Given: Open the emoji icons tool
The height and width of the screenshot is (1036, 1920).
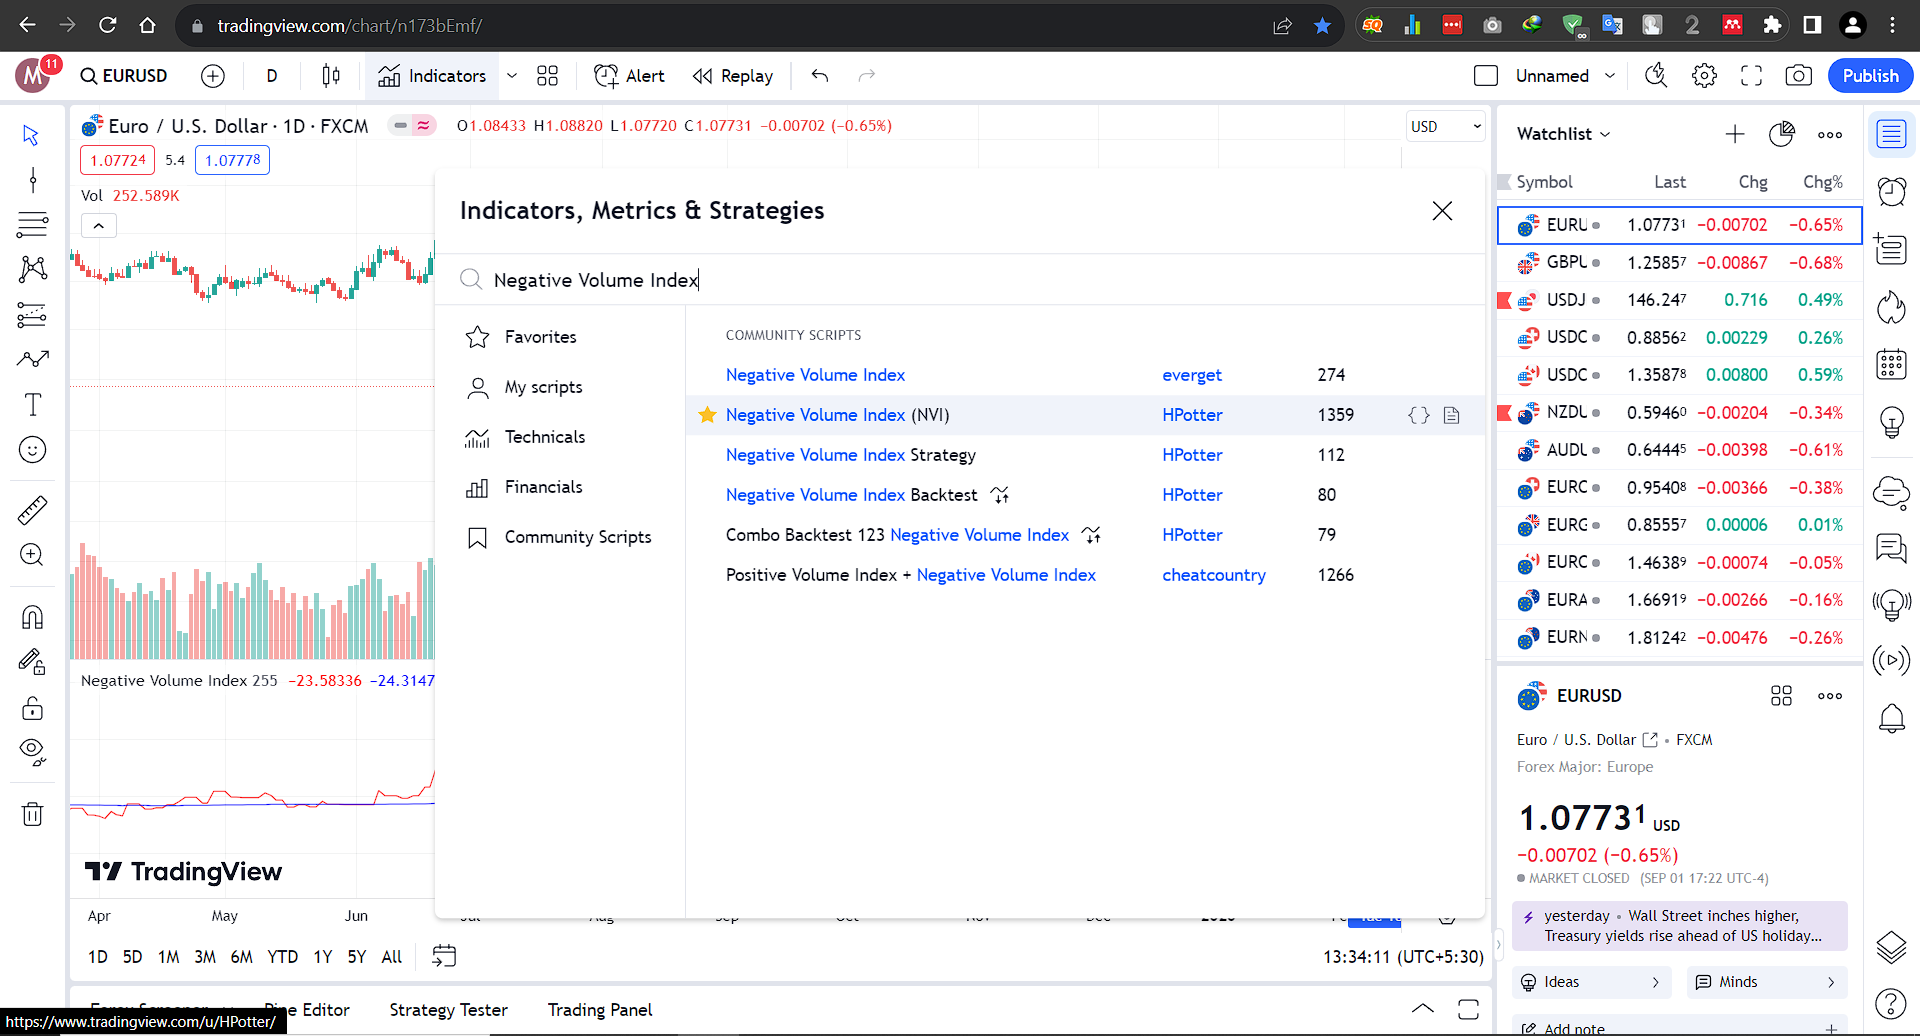Looking at the screenshot, I should [x=32, y=450].
